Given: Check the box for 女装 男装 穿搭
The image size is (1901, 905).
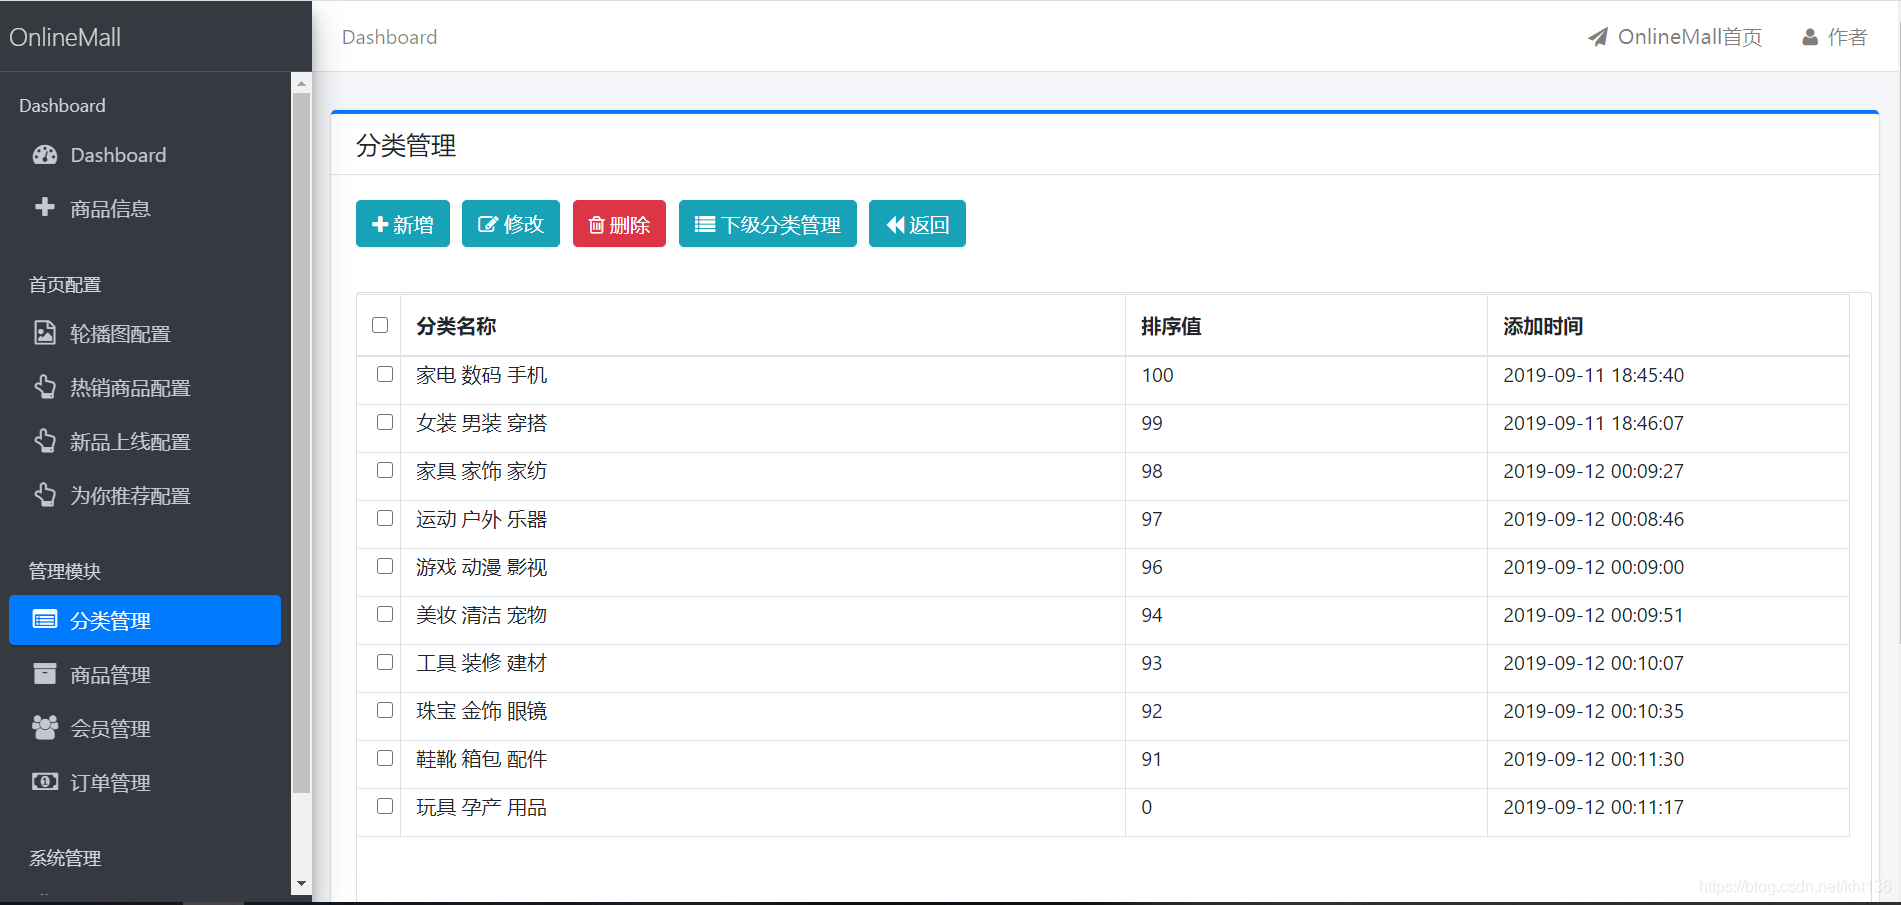Looking at the screenshot, I should click(385, 422).
